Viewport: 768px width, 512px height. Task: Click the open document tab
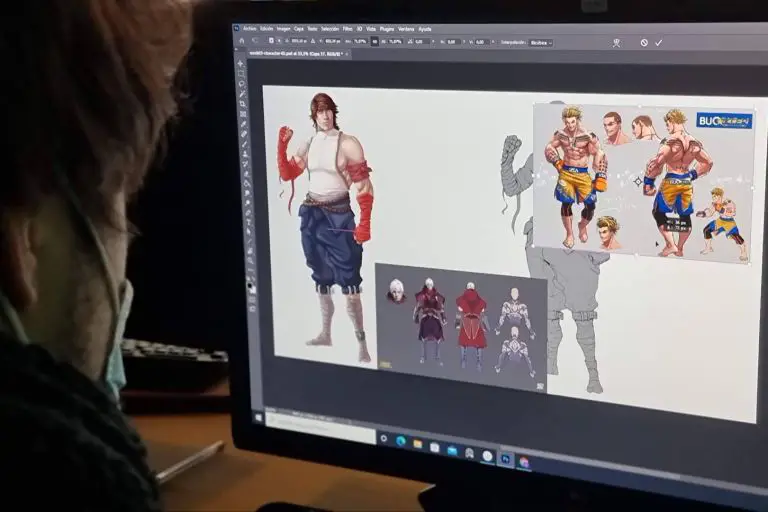[295, 52]
